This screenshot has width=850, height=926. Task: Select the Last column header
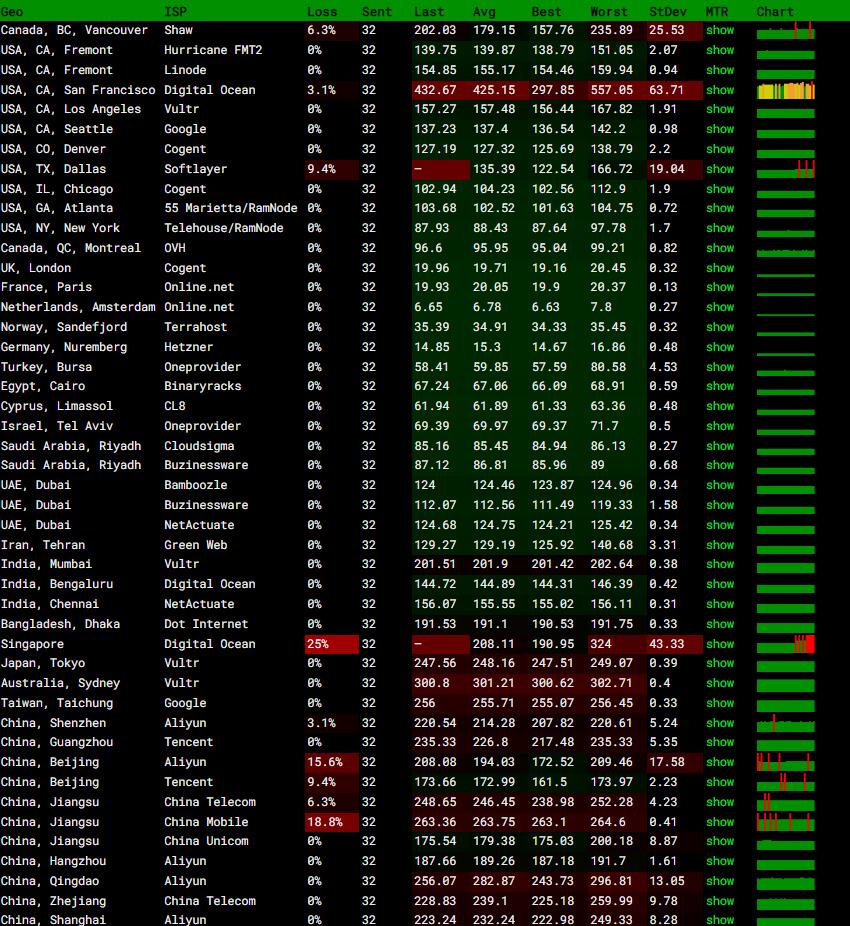tap(429, 12)
